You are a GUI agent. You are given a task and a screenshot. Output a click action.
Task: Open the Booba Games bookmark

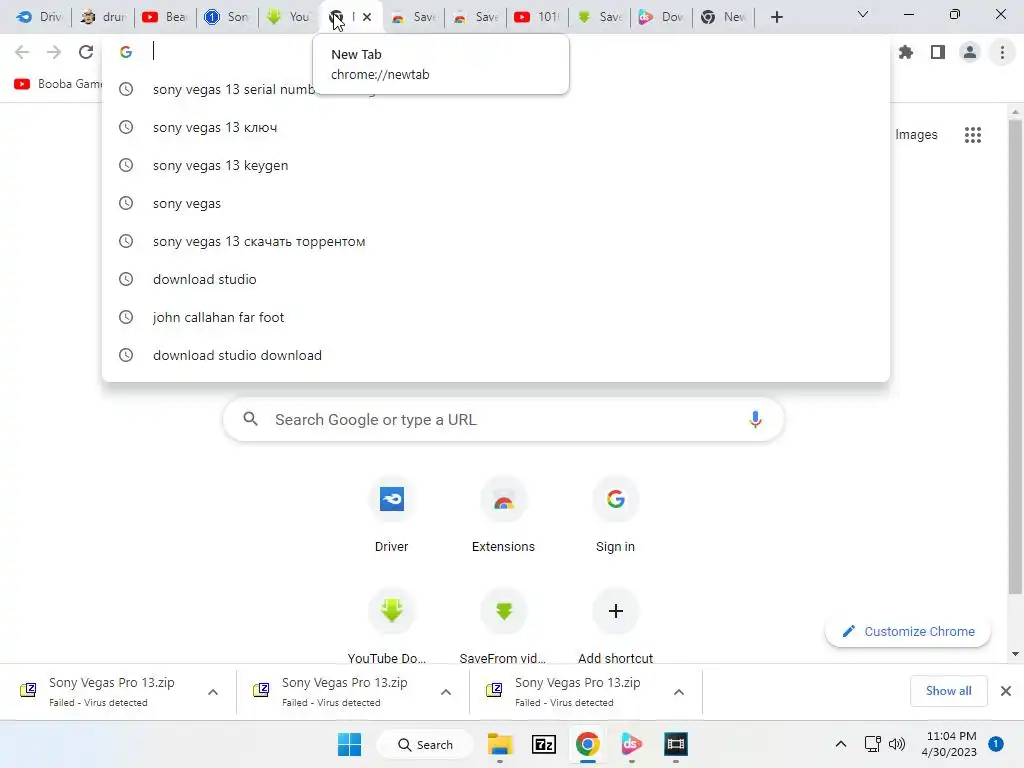click(x=57, y=84)
